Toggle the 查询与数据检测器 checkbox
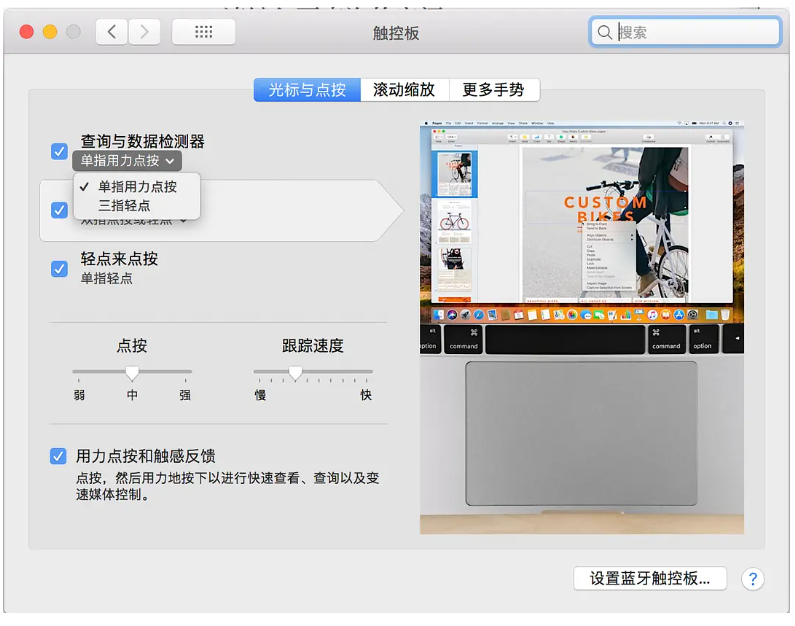The width and height of the screenshot is (795, 626). click(59, 151)
